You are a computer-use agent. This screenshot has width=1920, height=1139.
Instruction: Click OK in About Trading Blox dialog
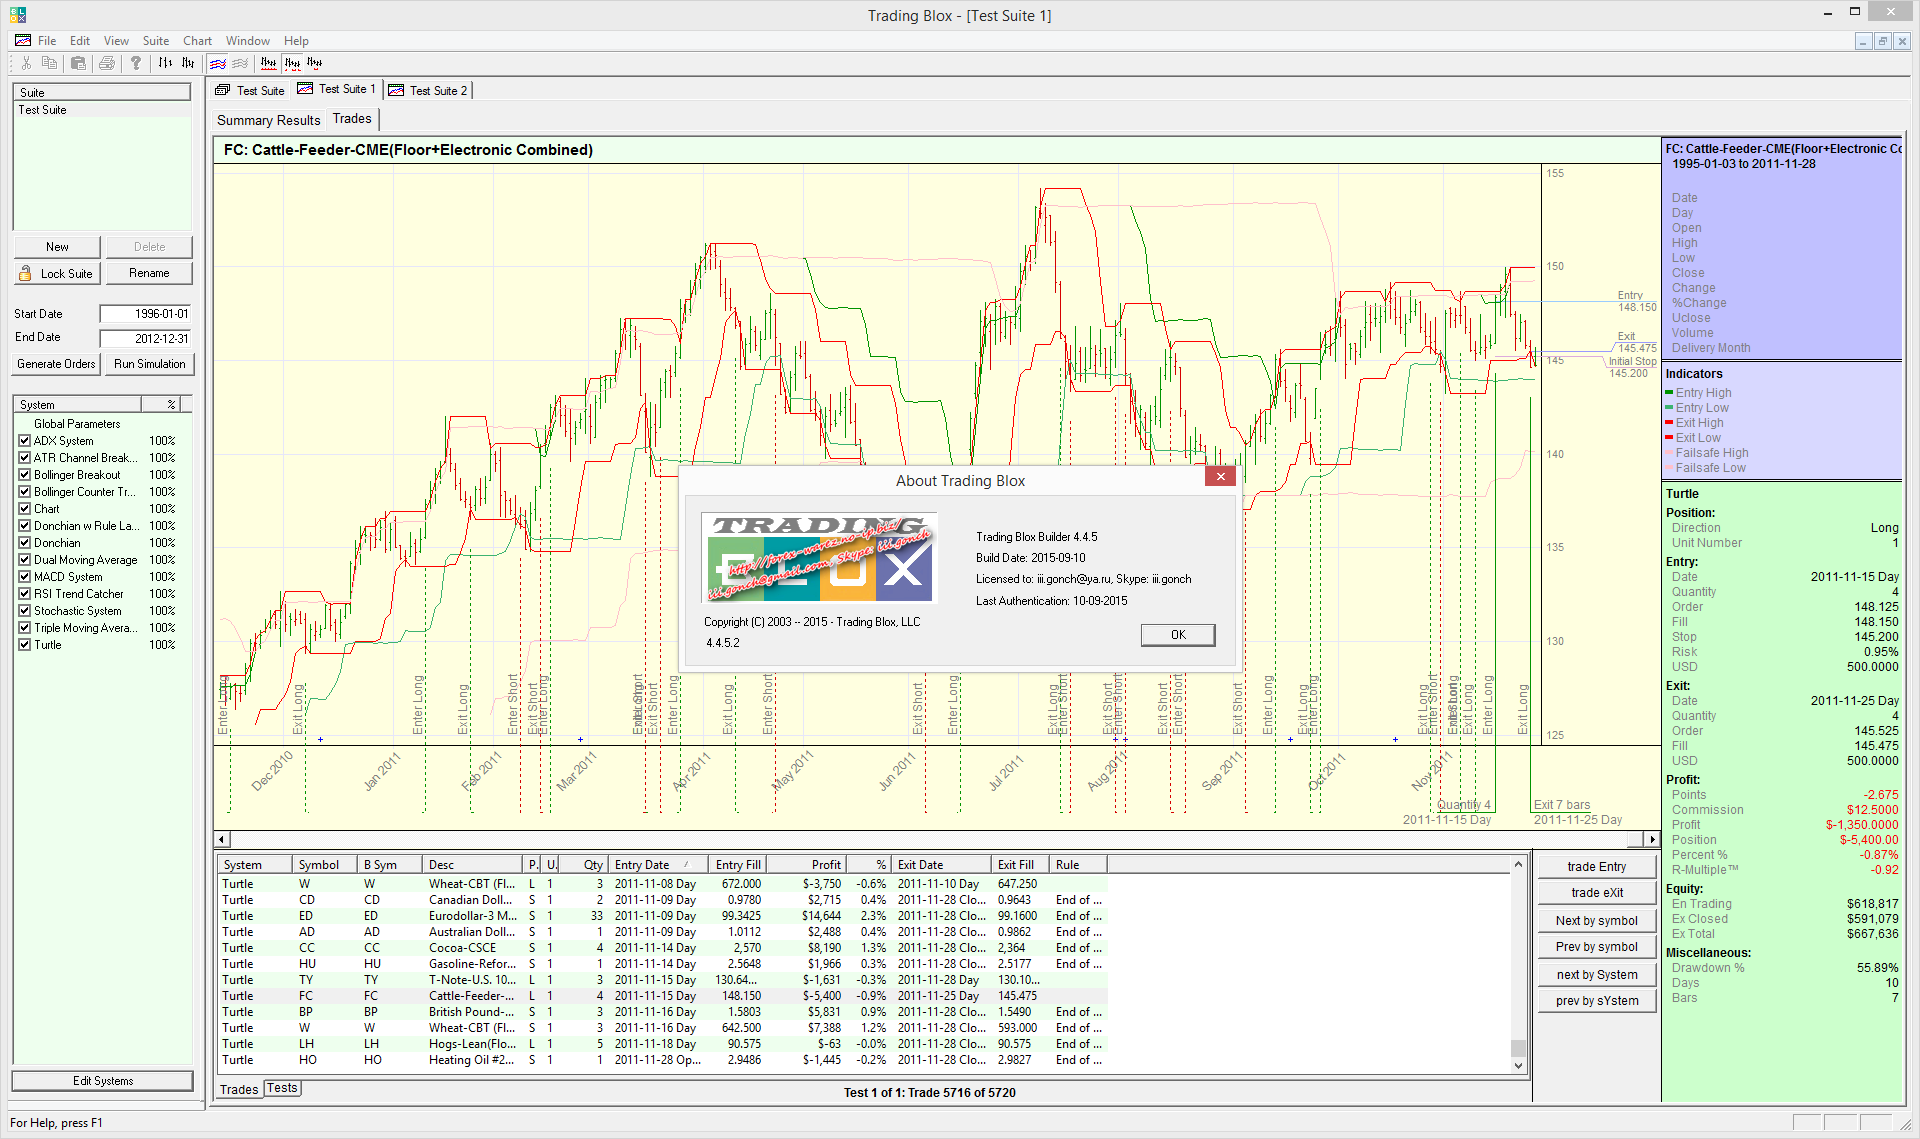pos(1178,635)
